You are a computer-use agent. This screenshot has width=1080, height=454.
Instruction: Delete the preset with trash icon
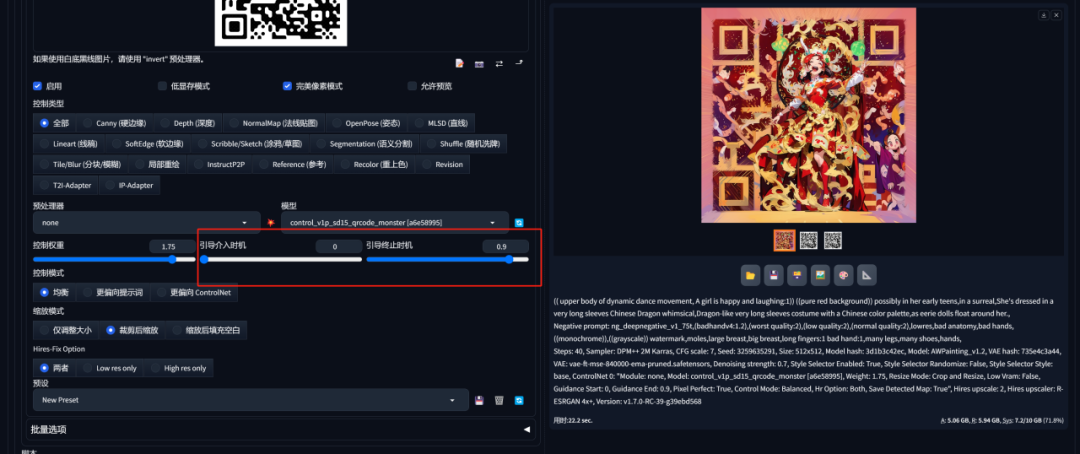[499, 400]
